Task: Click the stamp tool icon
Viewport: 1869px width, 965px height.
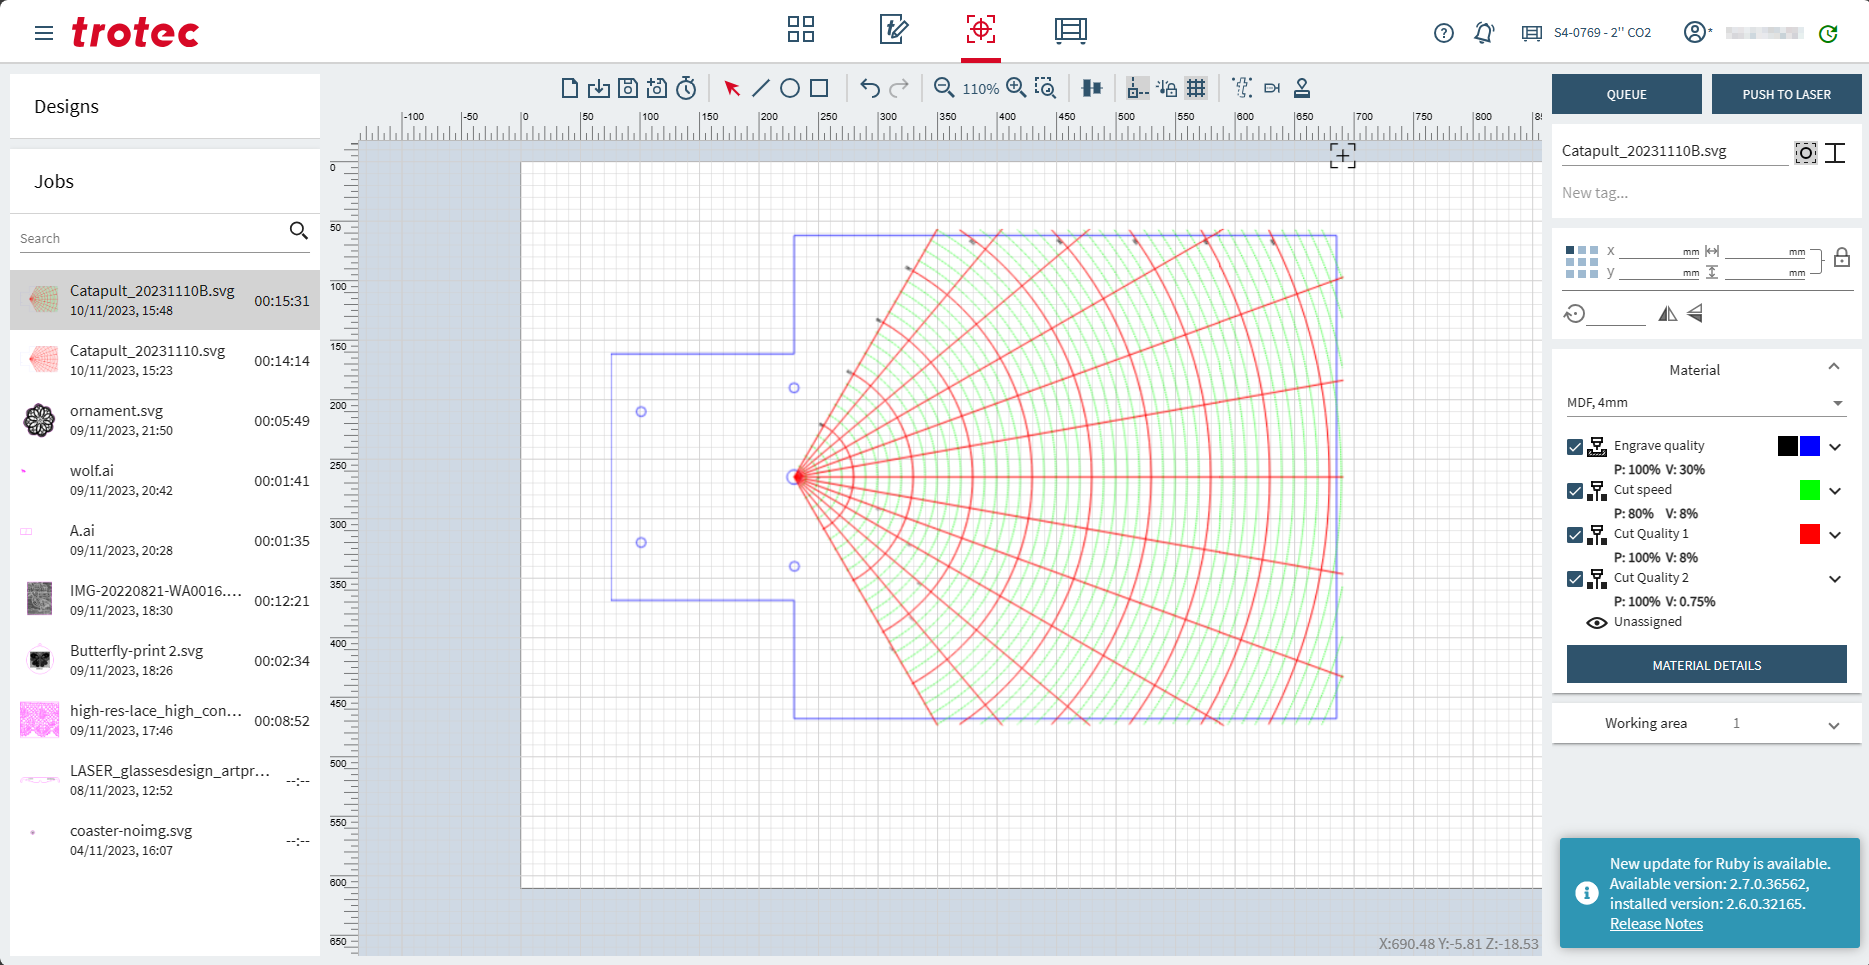Action: (1302, 88)
